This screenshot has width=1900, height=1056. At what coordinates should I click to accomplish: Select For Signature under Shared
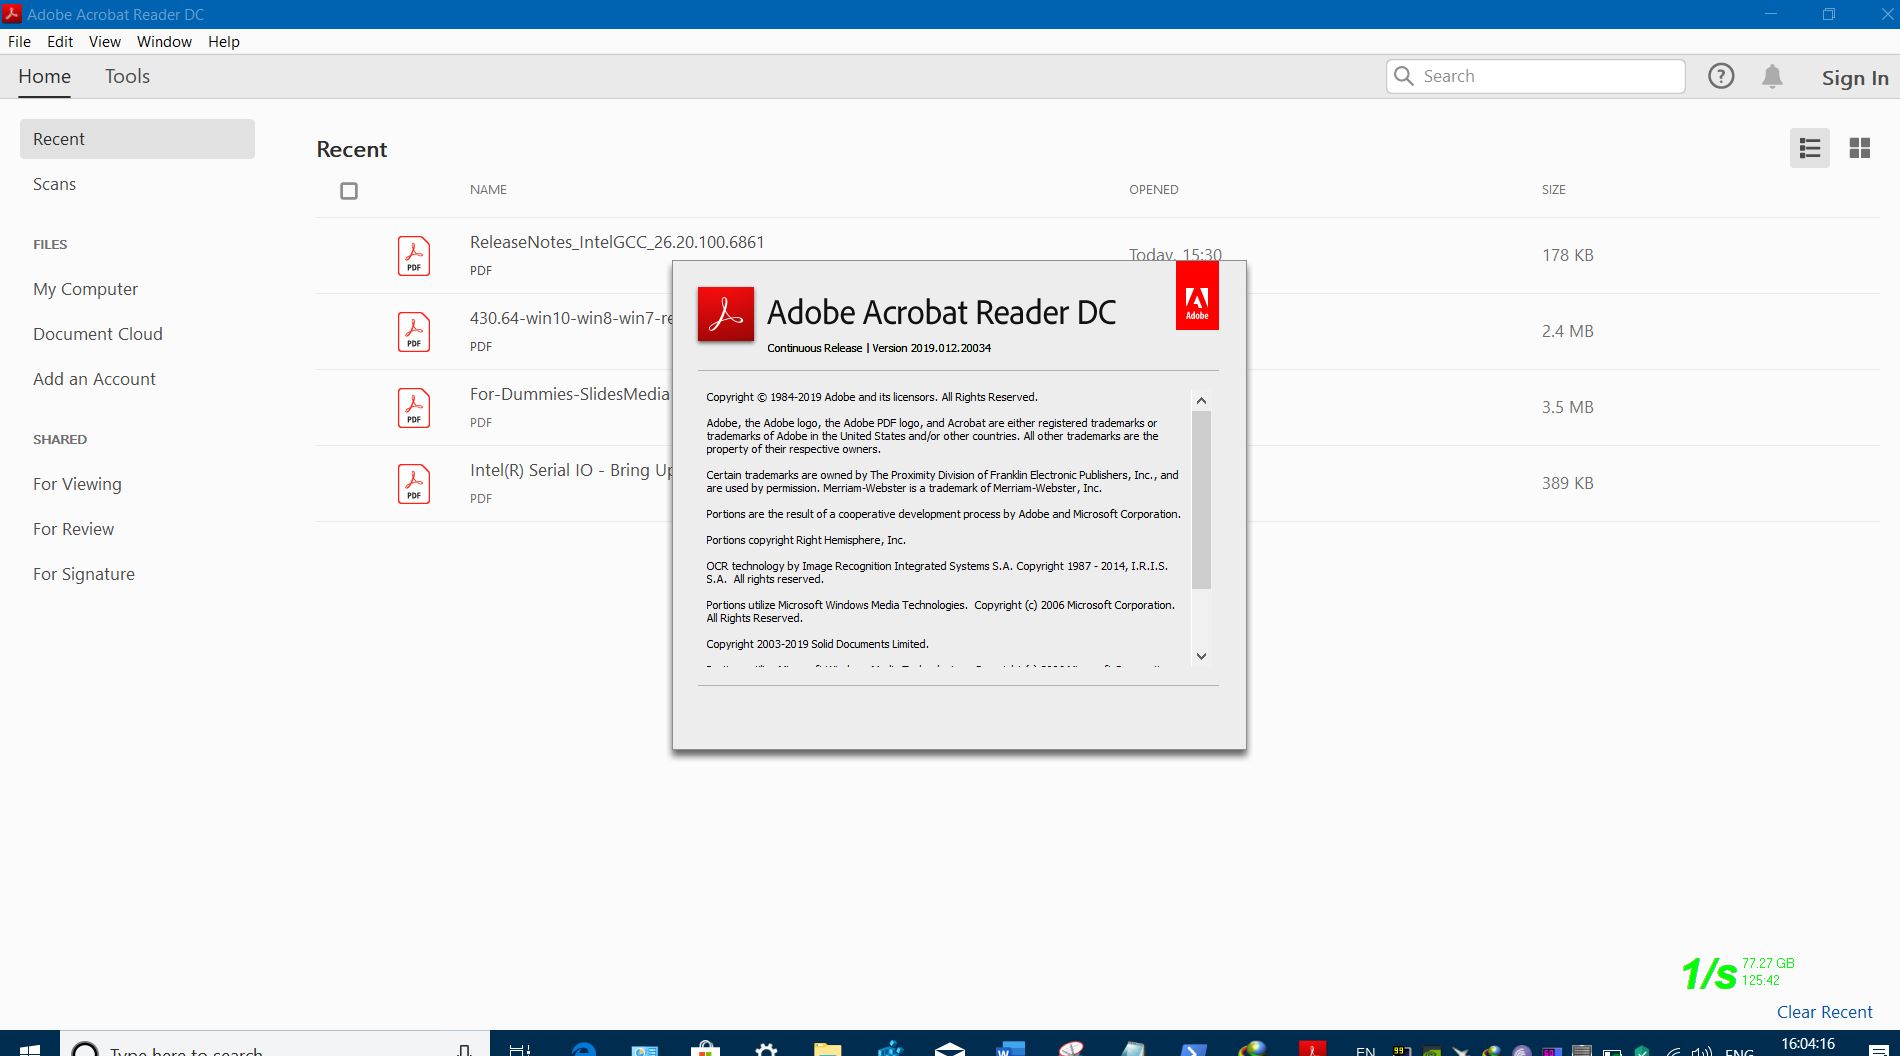84,574
